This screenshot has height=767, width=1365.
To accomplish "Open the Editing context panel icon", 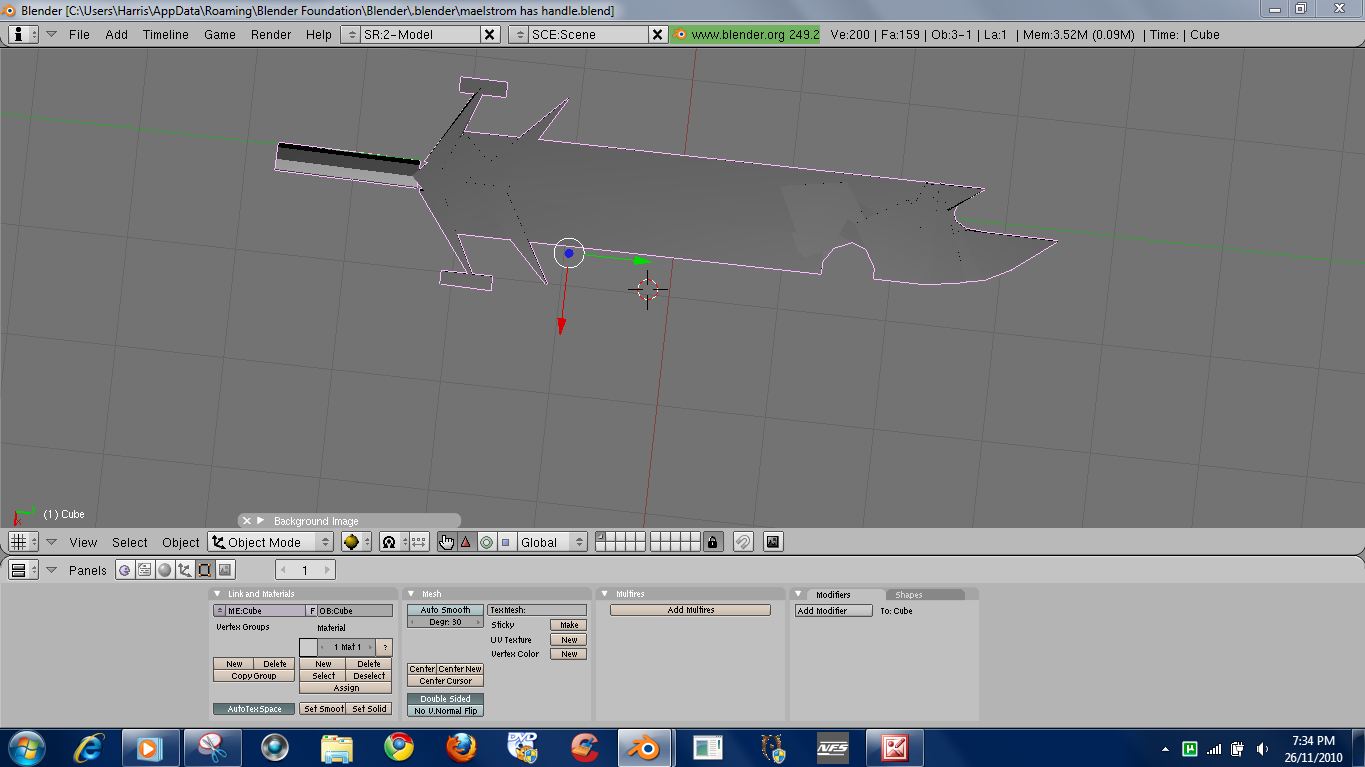I will click(x=205, y=570).
